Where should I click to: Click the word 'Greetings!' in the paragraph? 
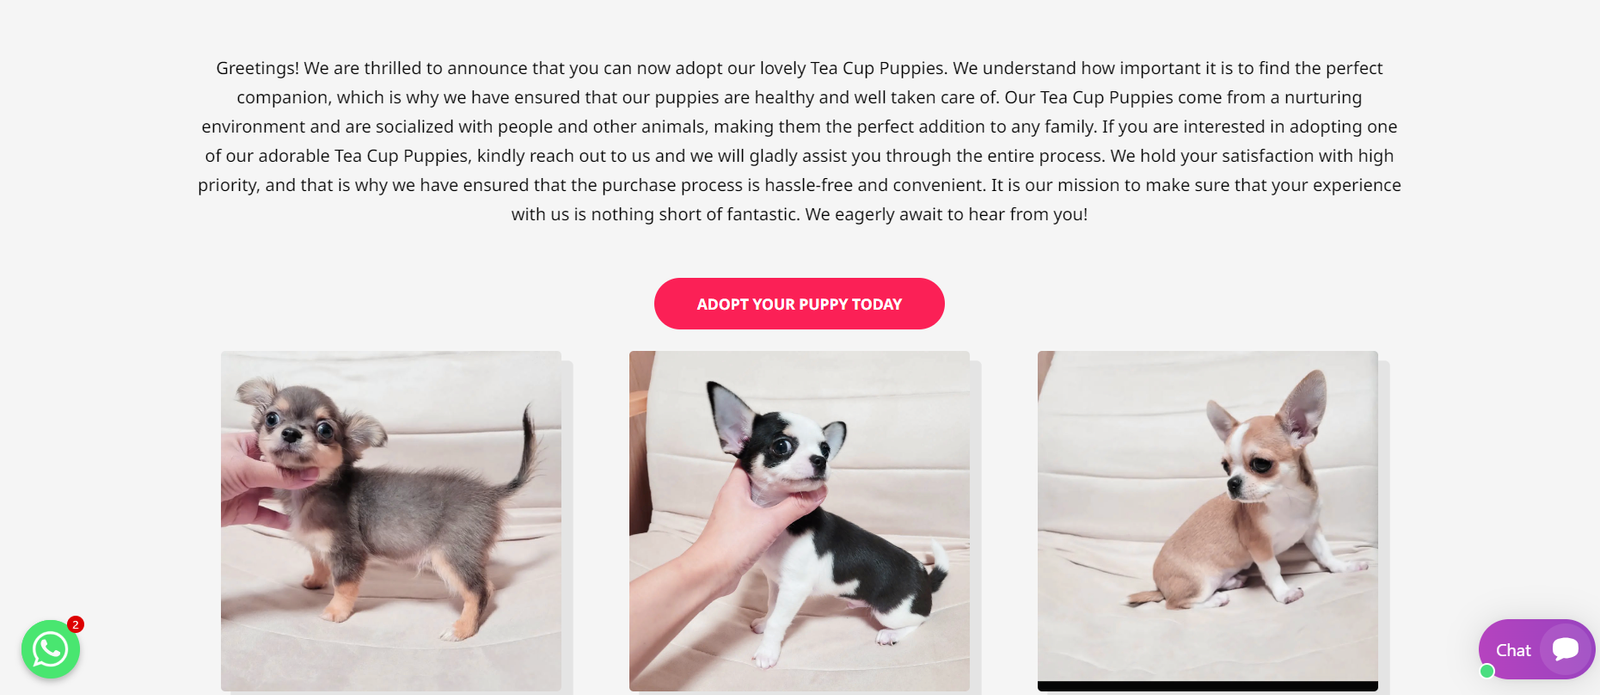[x=257, y=68]
